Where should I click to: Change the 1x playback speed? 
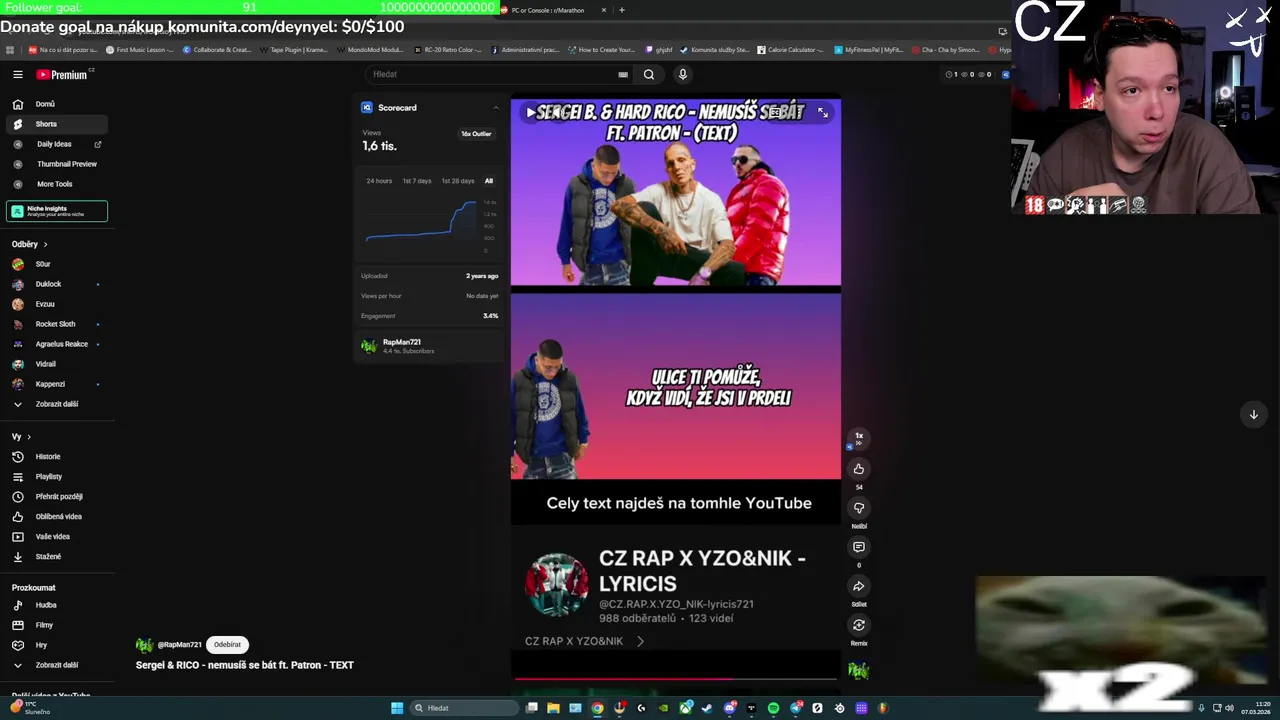point(858,438)
